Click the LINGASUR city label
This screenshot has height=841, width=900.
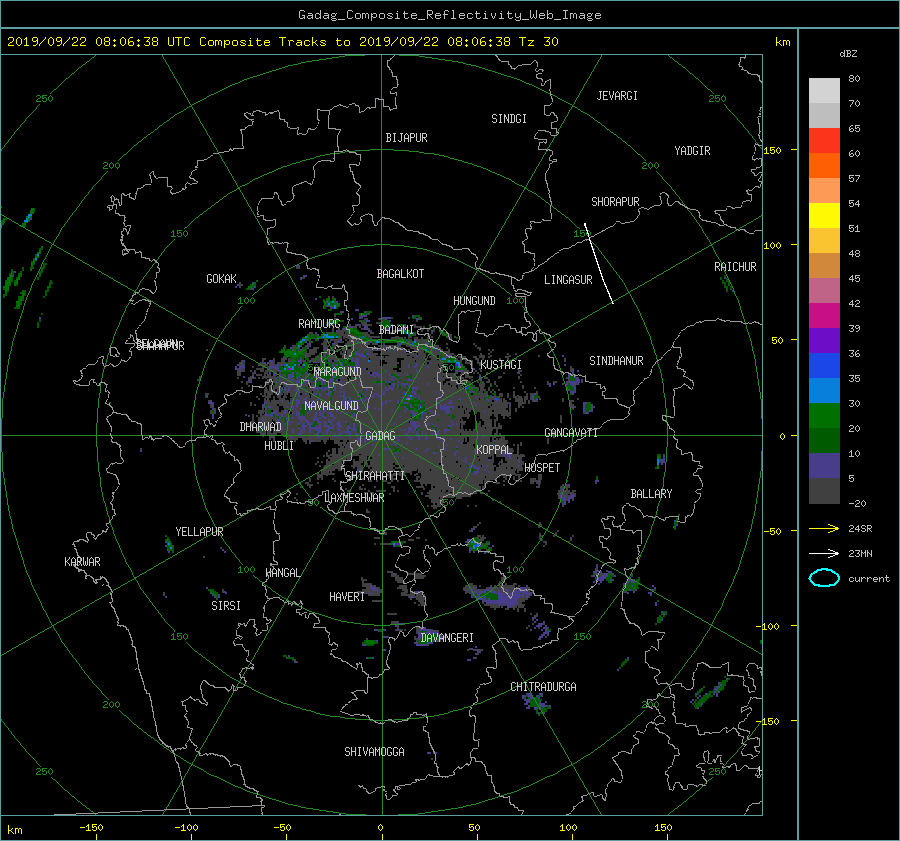coord(568,280)
